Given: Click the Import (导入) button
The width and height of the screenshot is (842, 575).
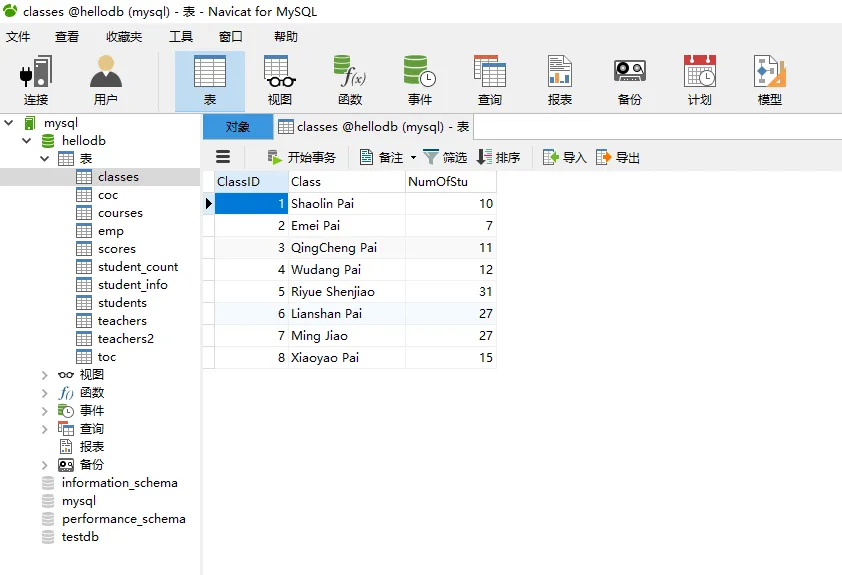Looking at the screenshot, I should [x=564, y=157].
